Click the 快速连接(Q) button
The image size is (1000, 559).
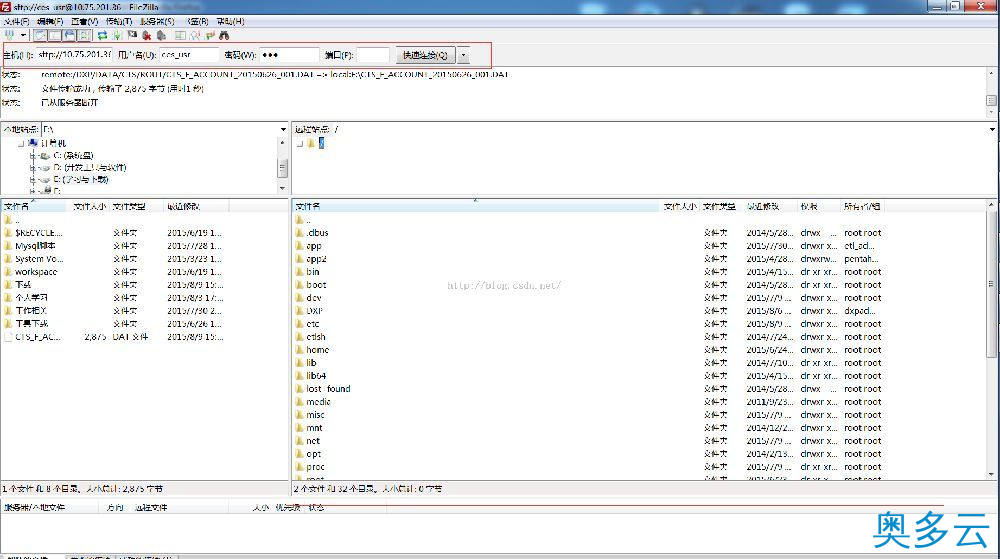pyautogui.click(x=425, y=55)
